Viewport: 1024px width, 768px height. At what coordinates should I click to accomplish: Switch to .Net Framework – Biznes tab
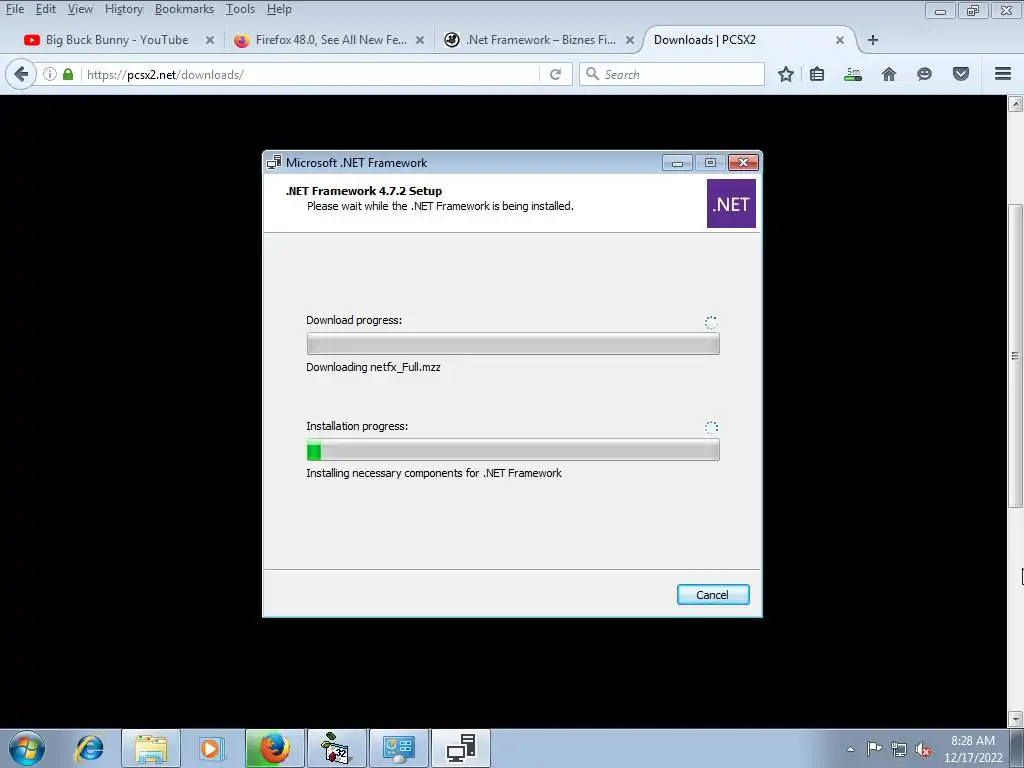click(530, 40)
